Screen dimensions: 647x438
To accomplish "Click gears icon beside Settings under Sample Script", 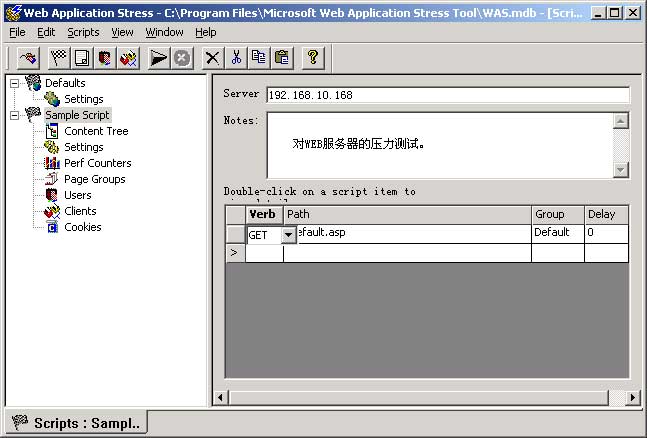I will pos(52,147).
